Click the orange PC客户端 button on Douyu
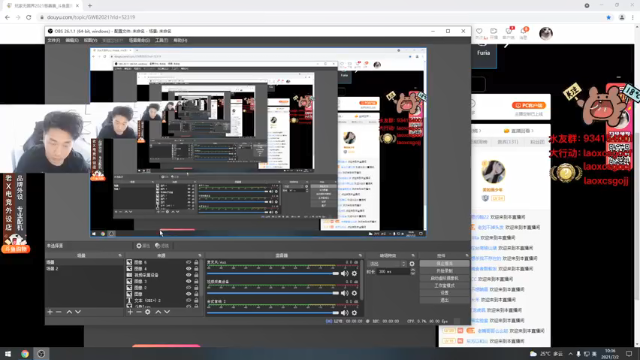 tap(529, 105)
